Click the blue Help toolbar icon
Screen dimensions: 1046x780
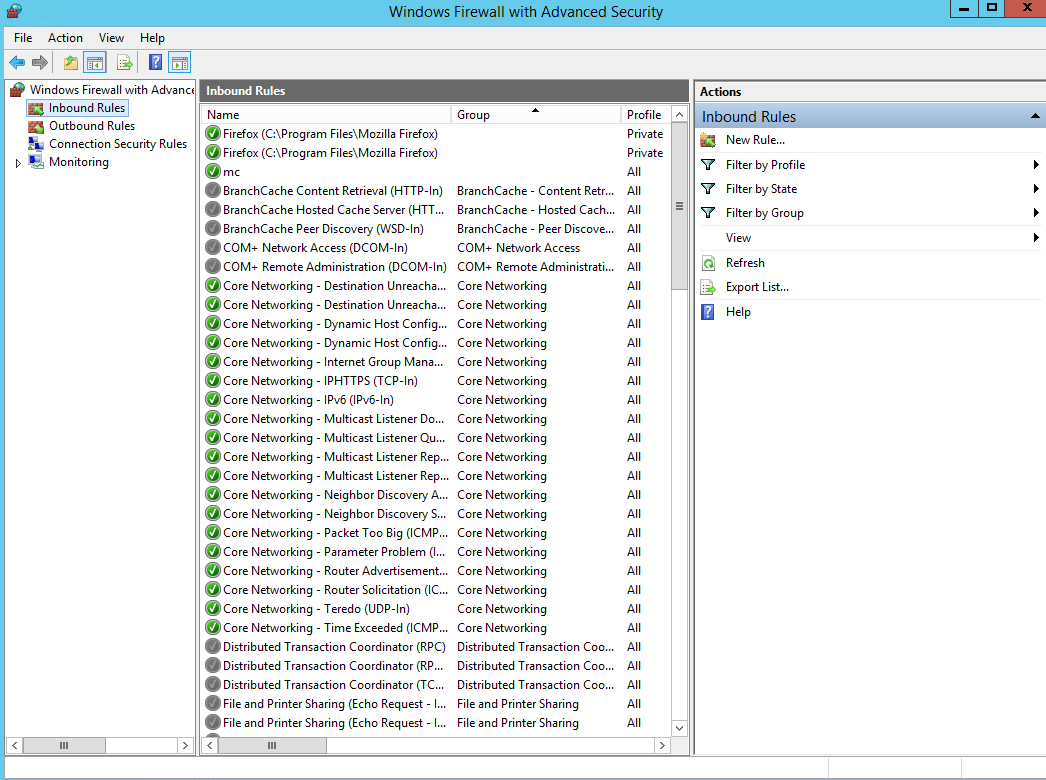pos(155,63)
